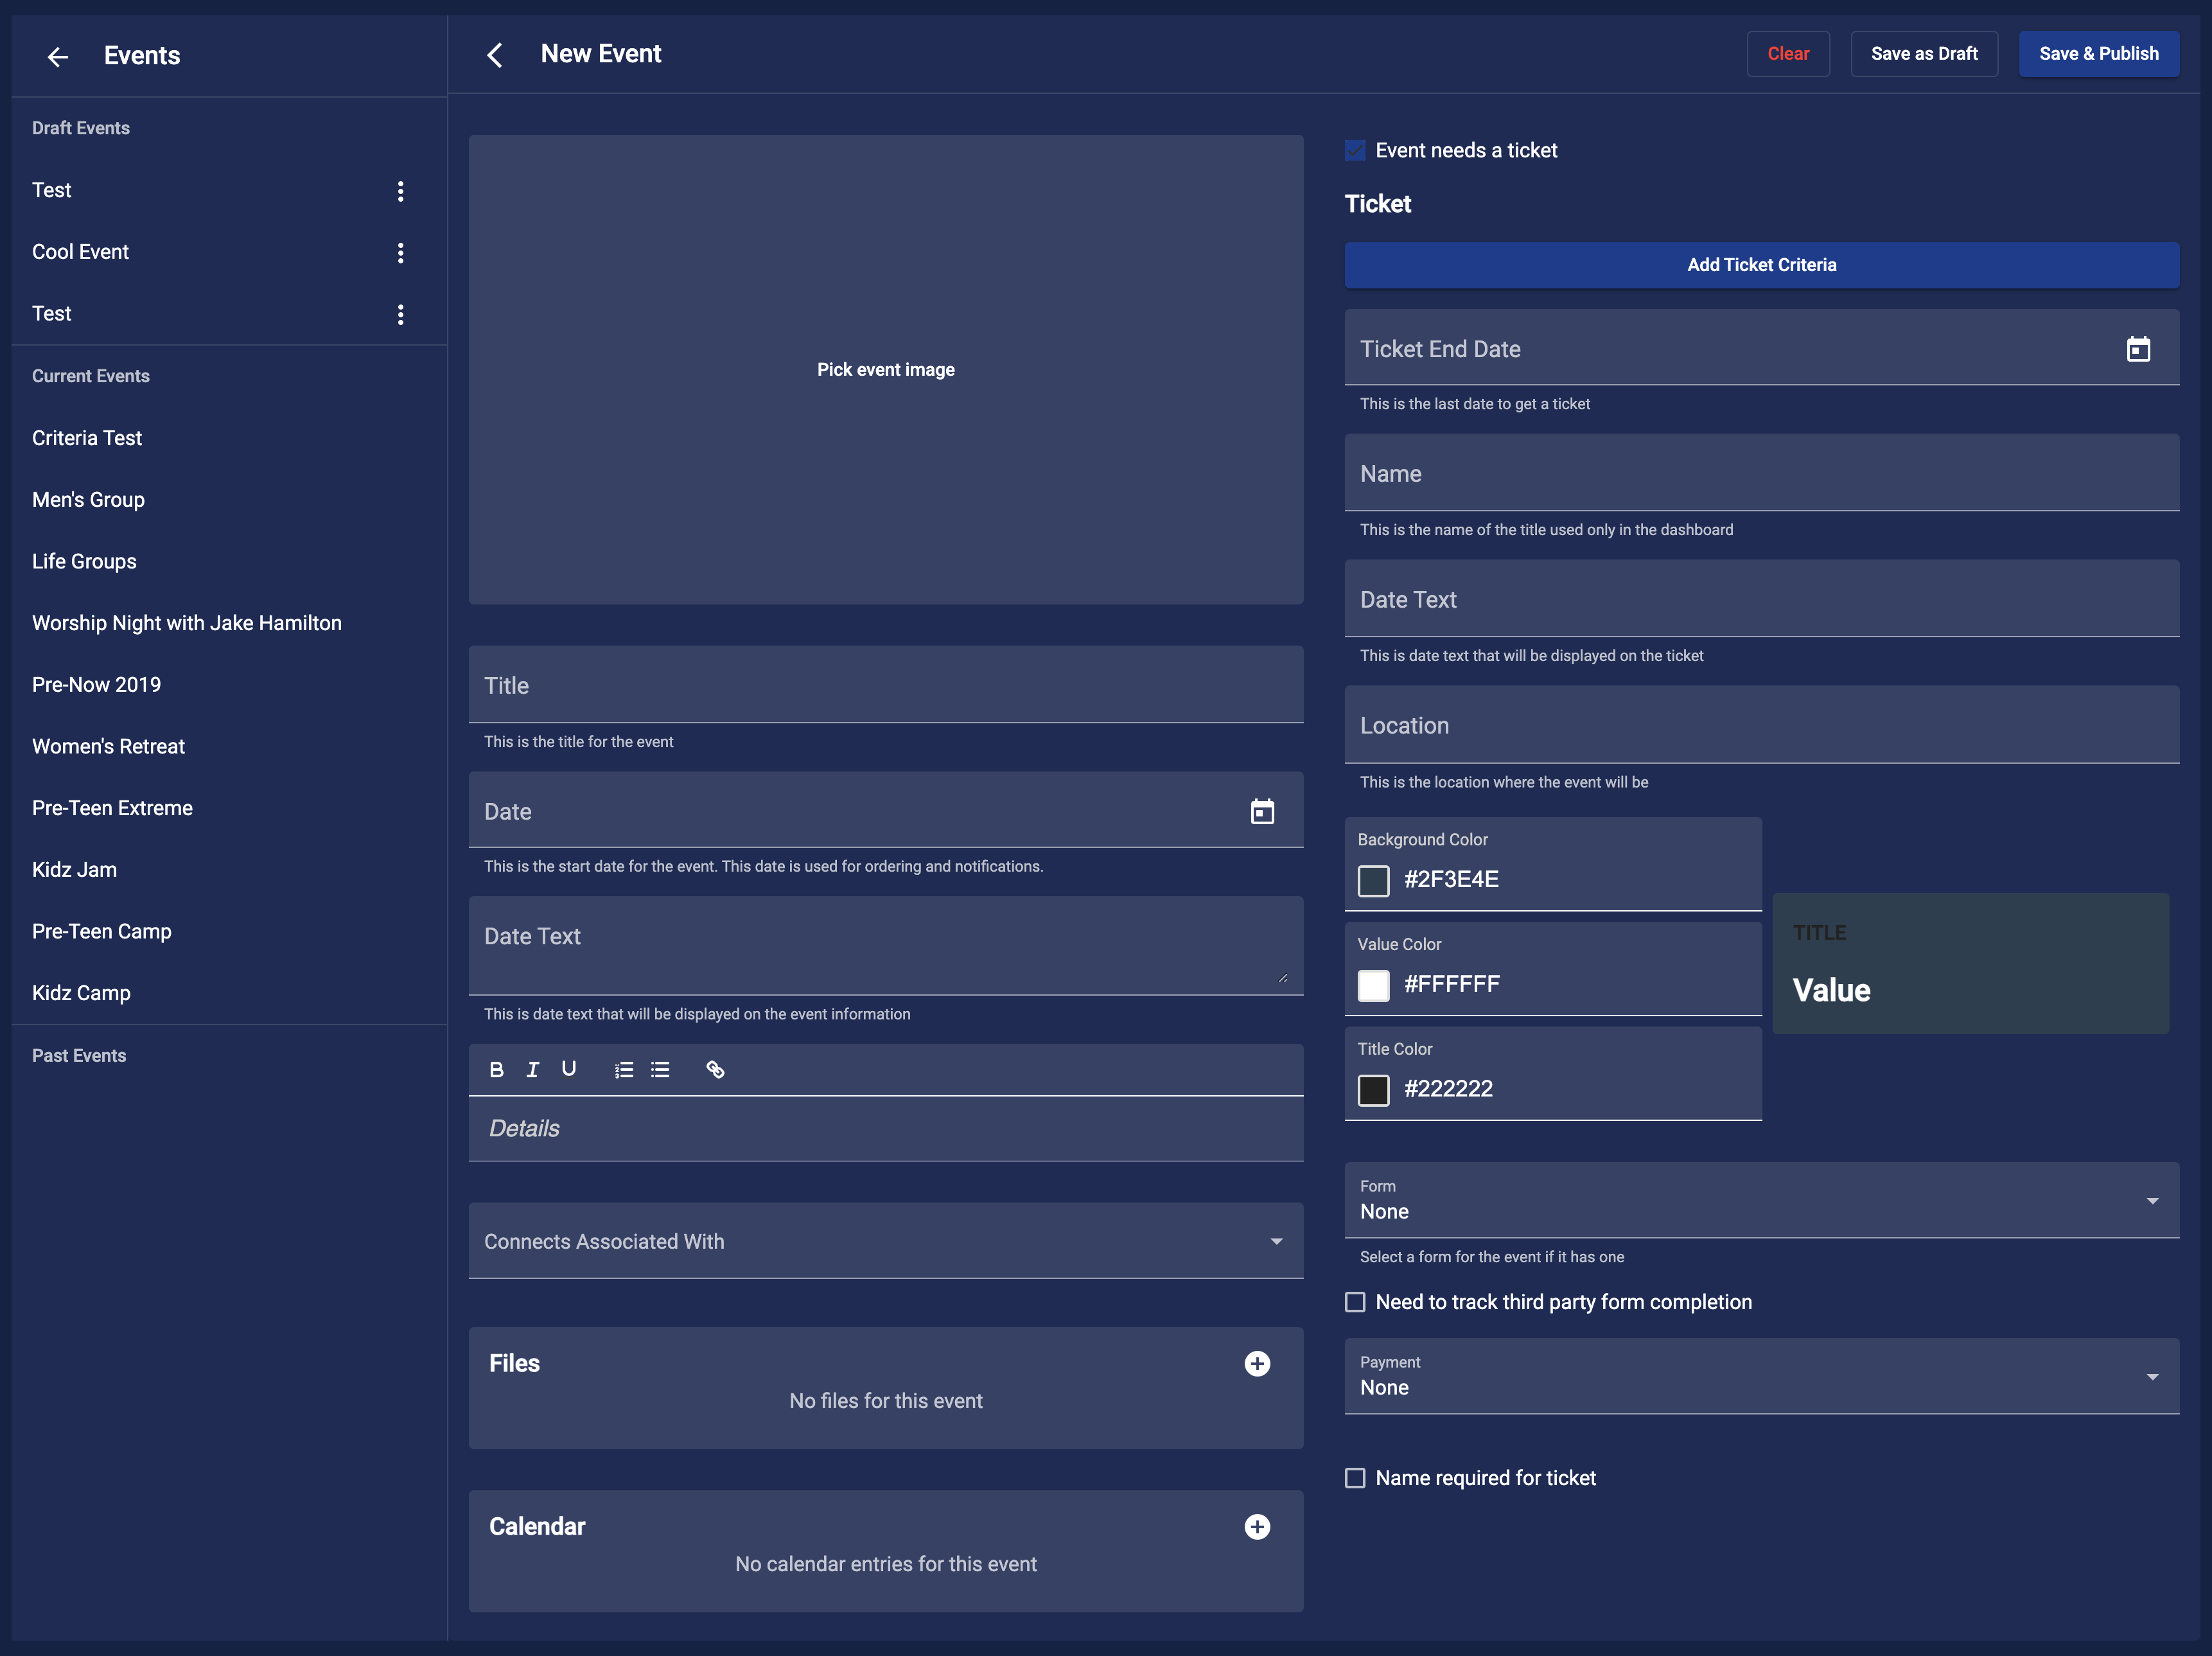Open the Title Color swatch

(1373, 1090)
